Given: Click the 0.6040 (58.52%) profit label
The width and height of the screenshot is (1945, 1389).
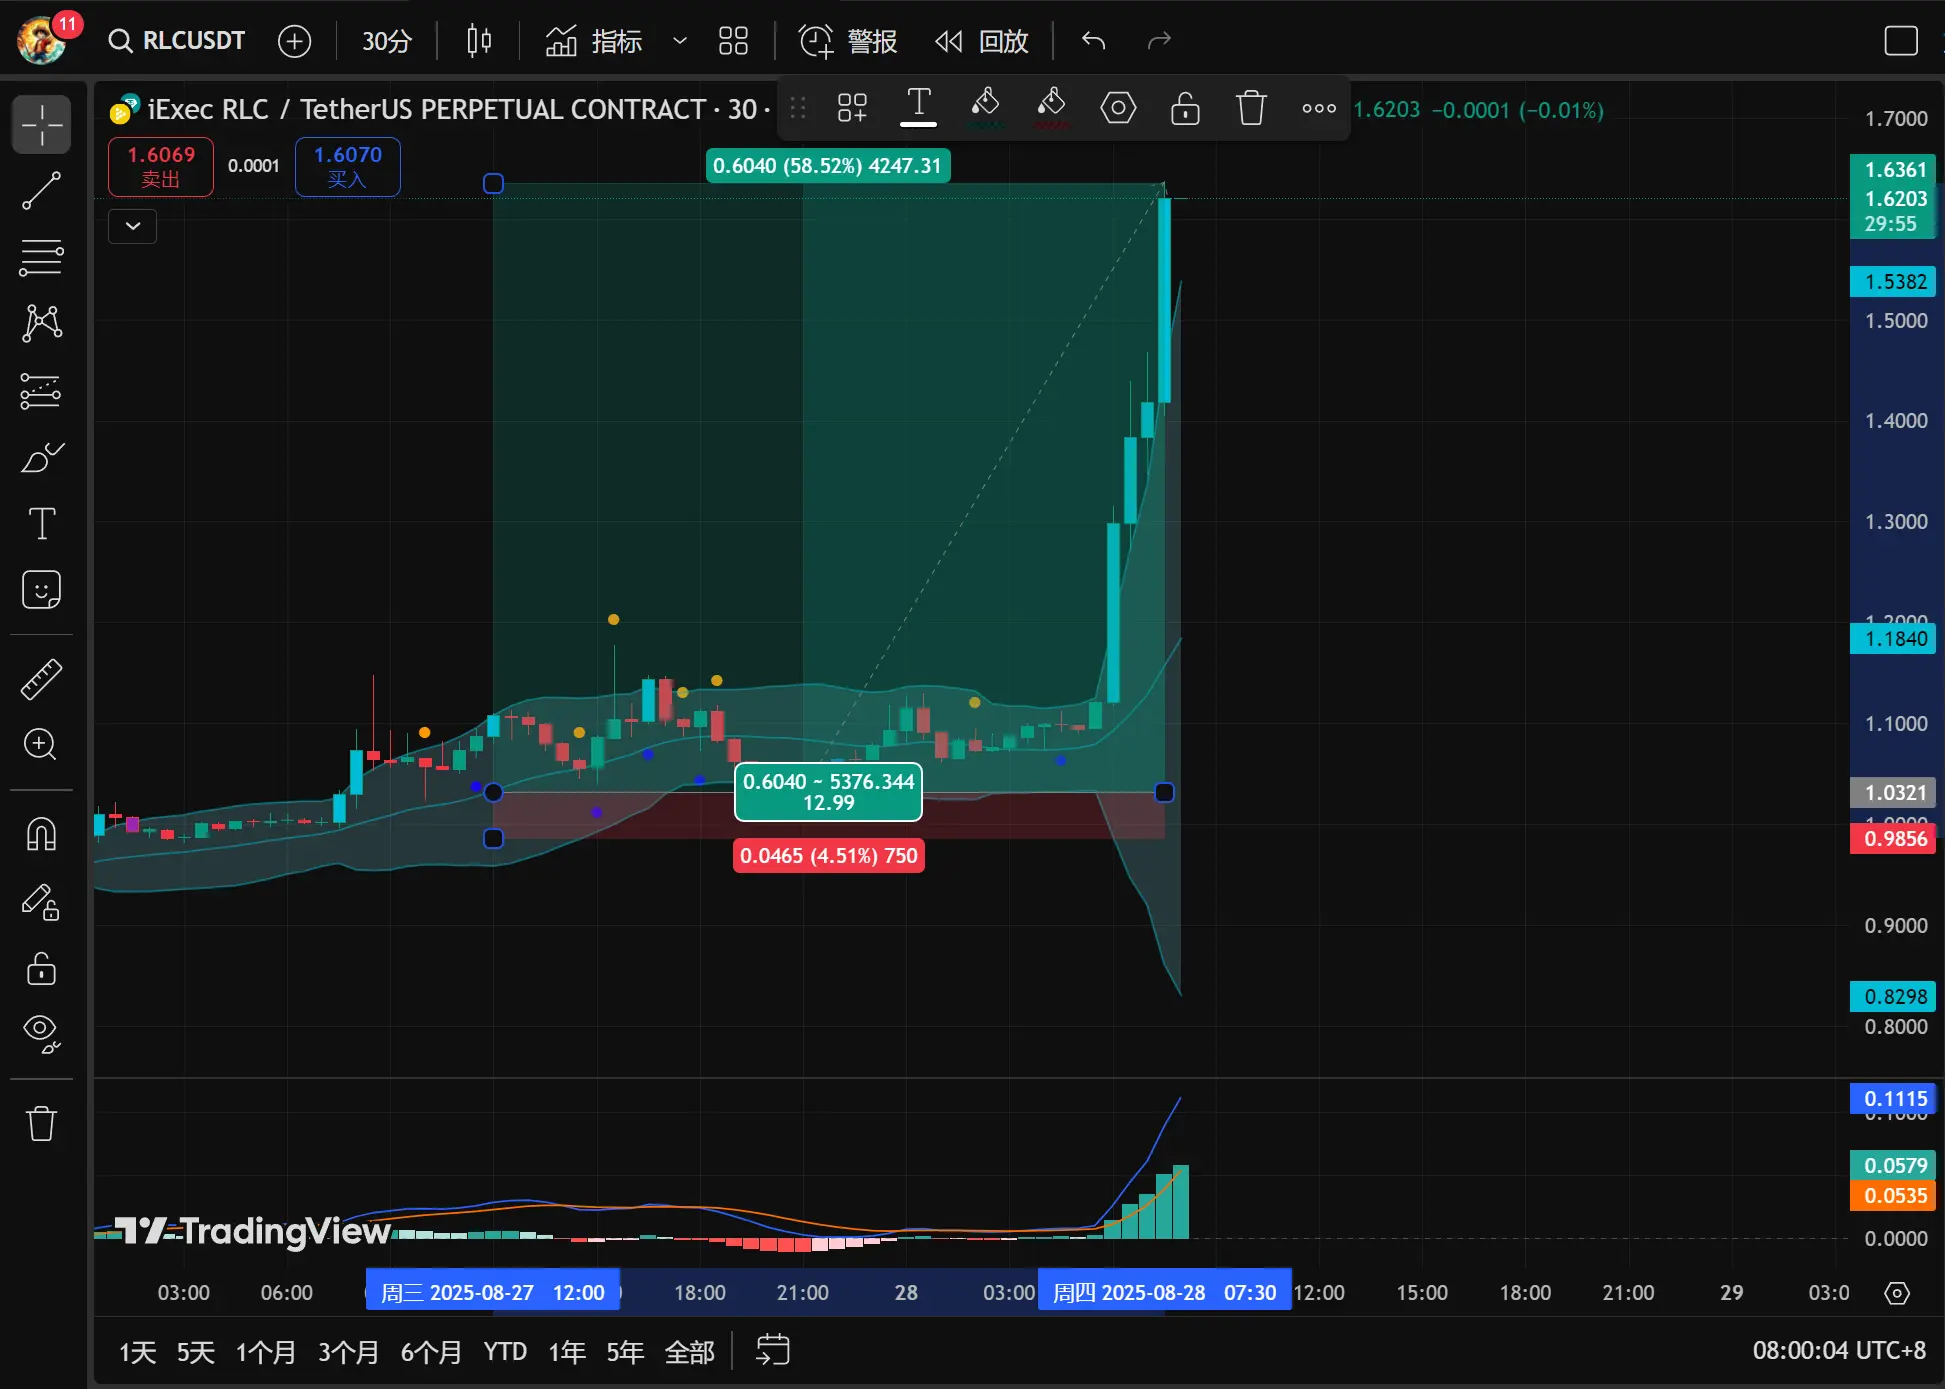Looking at the screenshot, I should (828, 166).
